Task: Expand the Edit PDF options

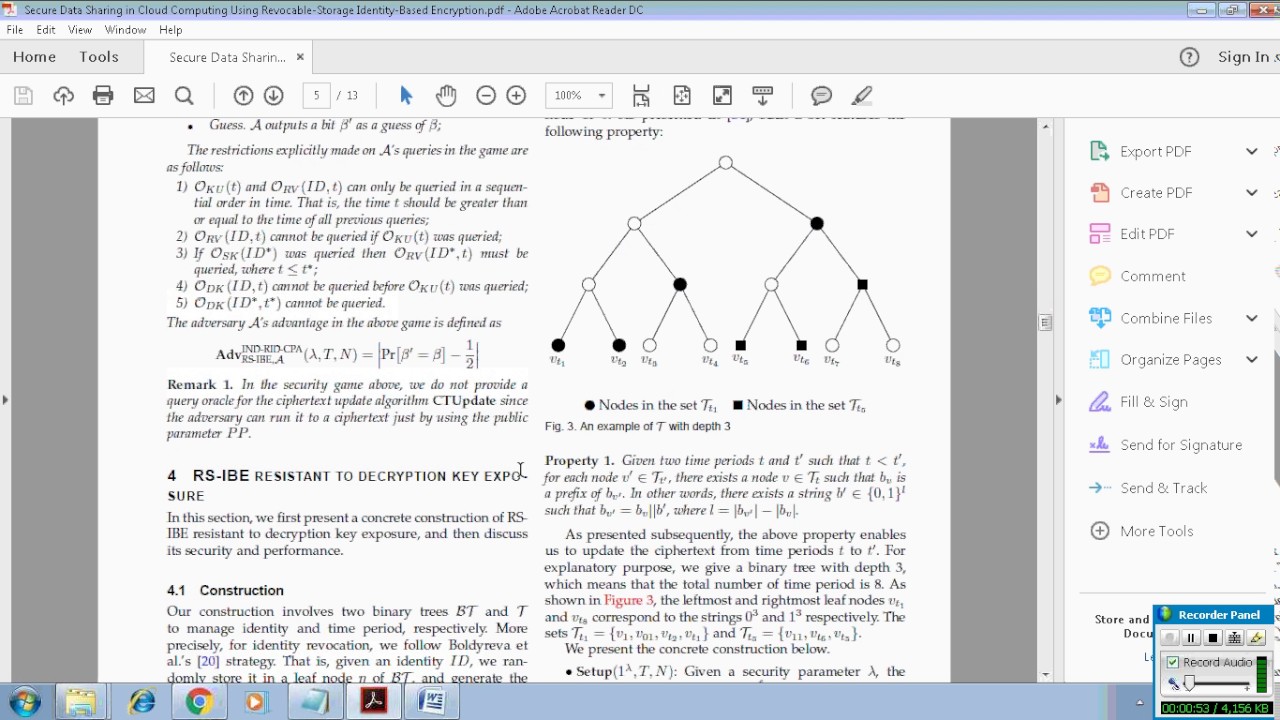Action: coord(1251,234)
